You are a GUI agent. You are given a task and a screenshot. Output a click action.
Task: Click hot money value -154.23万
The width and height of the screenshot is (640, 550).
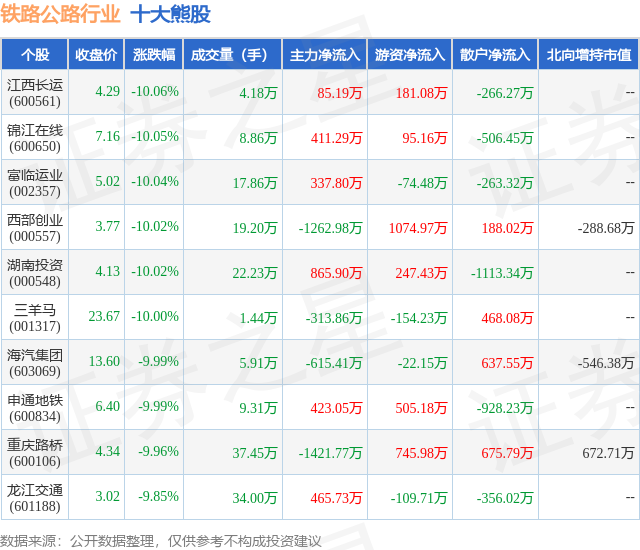point(419,318)
